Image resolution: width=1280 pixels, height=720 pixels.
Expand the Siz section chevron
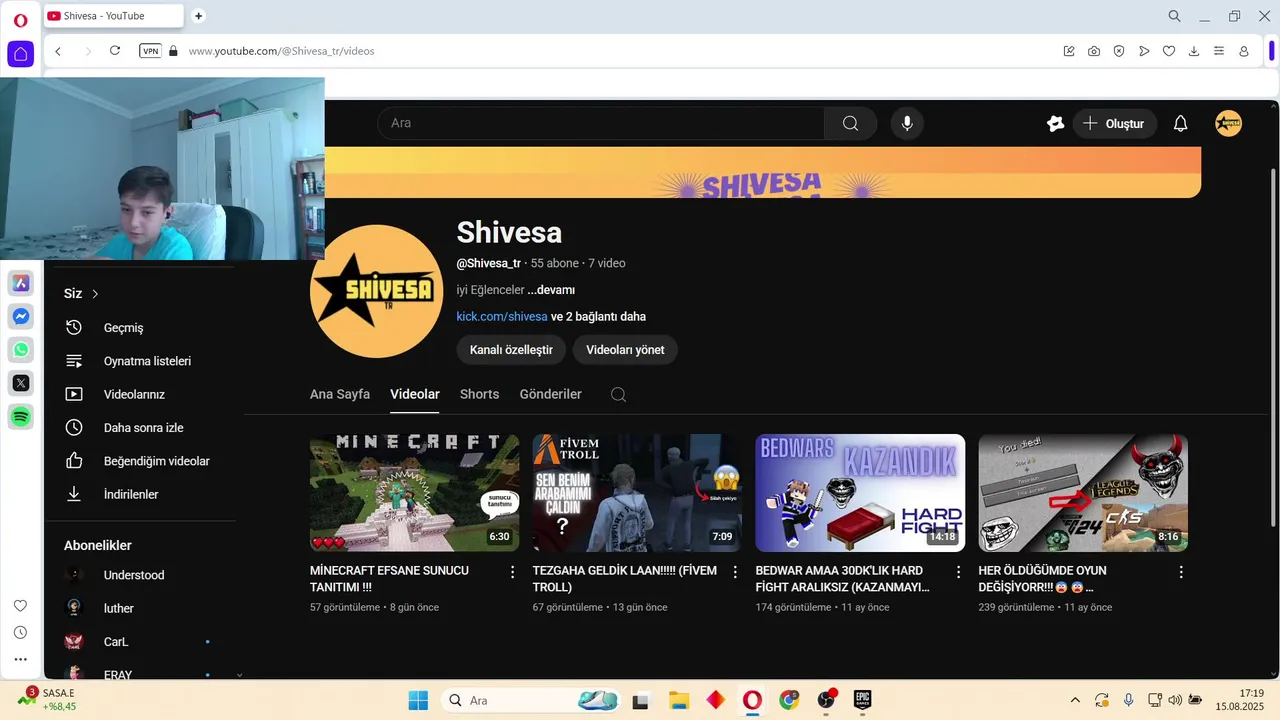coord(95,293)
